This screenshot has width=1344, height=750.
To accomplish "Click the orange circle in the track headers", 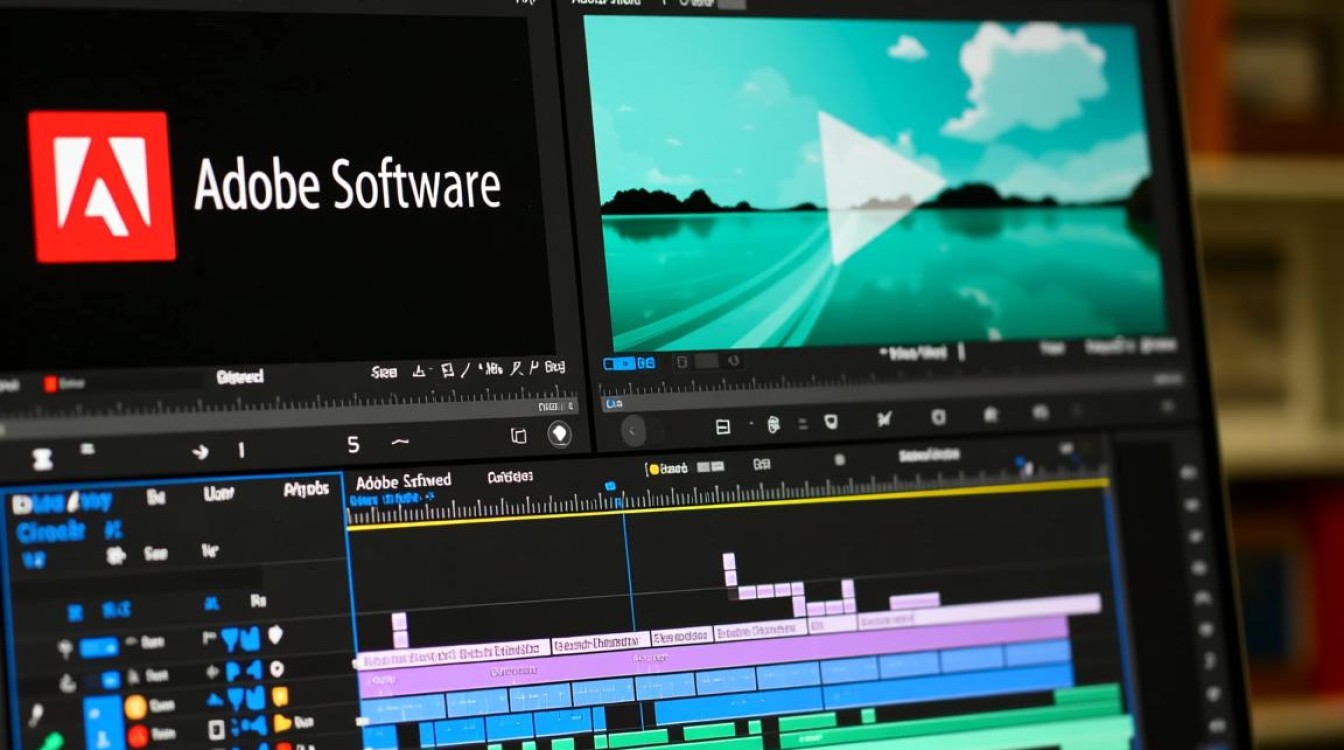I will 135,708.
